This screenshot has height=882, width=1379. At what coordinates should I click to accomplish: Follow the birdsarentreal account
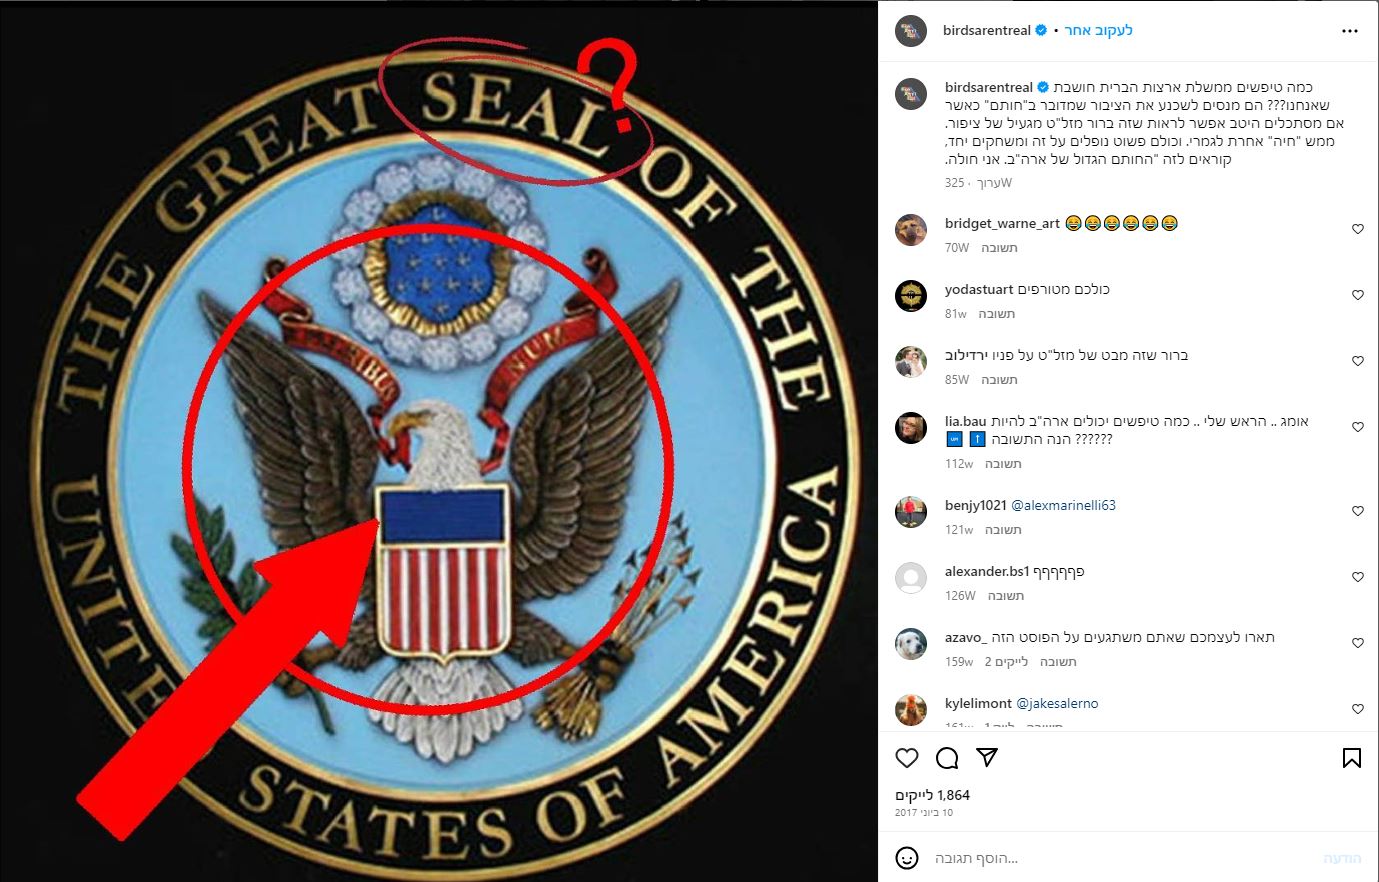1098,31
